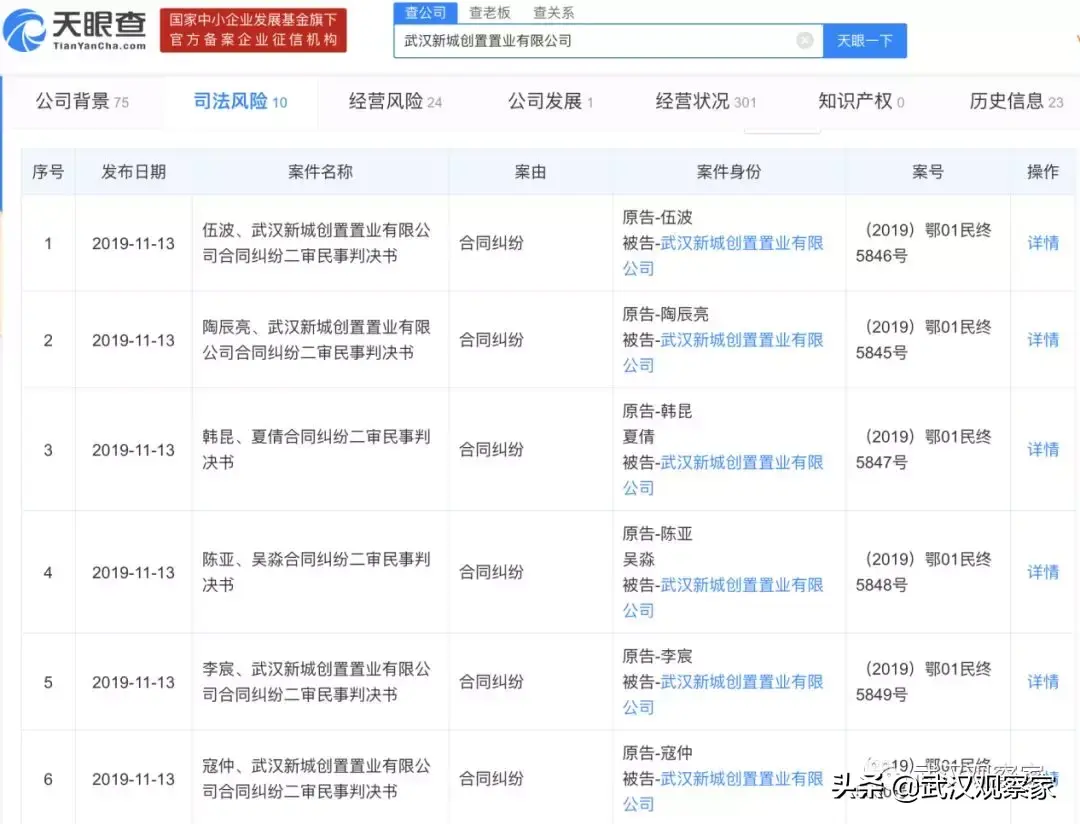Click case name starting with 陶辰亮

coord(316,340)
